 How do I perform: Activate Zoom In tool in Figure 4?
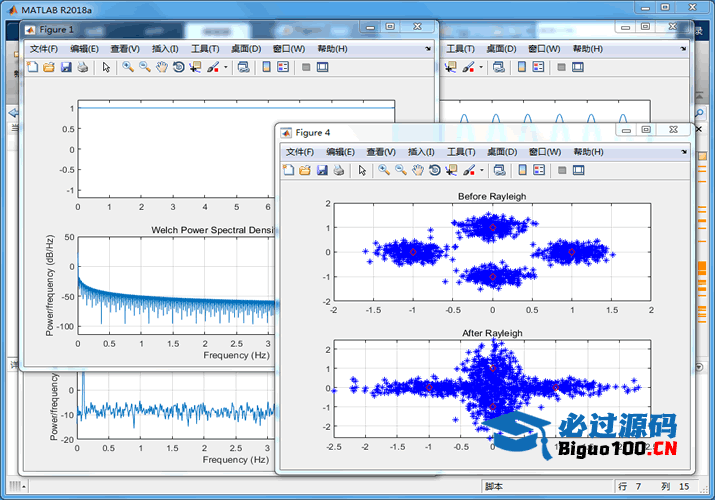384,170
